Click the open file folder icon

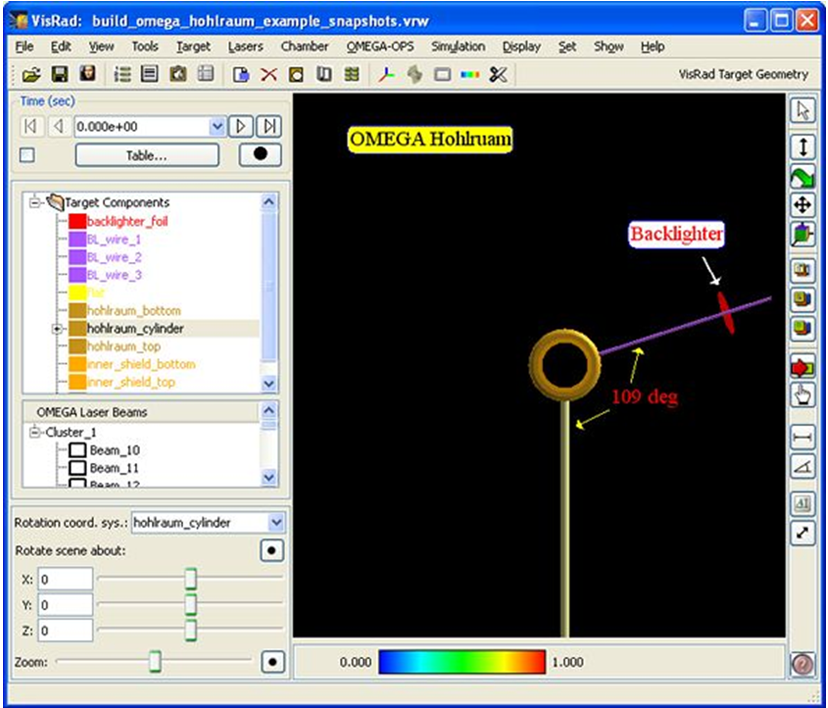pyautogui.click(x=31, y=74)
